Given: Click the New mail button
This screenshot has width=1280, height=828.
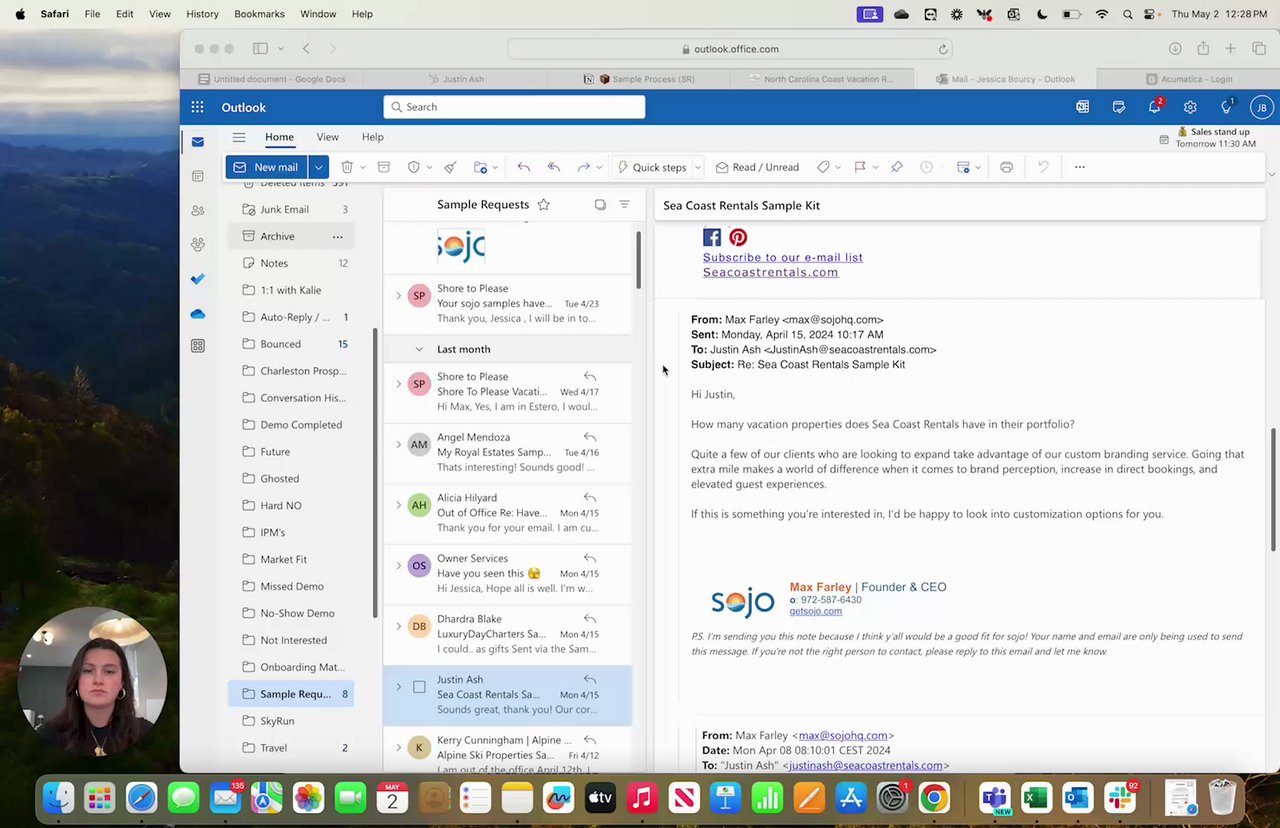Looking at the screenshot, I should [266, 167].
